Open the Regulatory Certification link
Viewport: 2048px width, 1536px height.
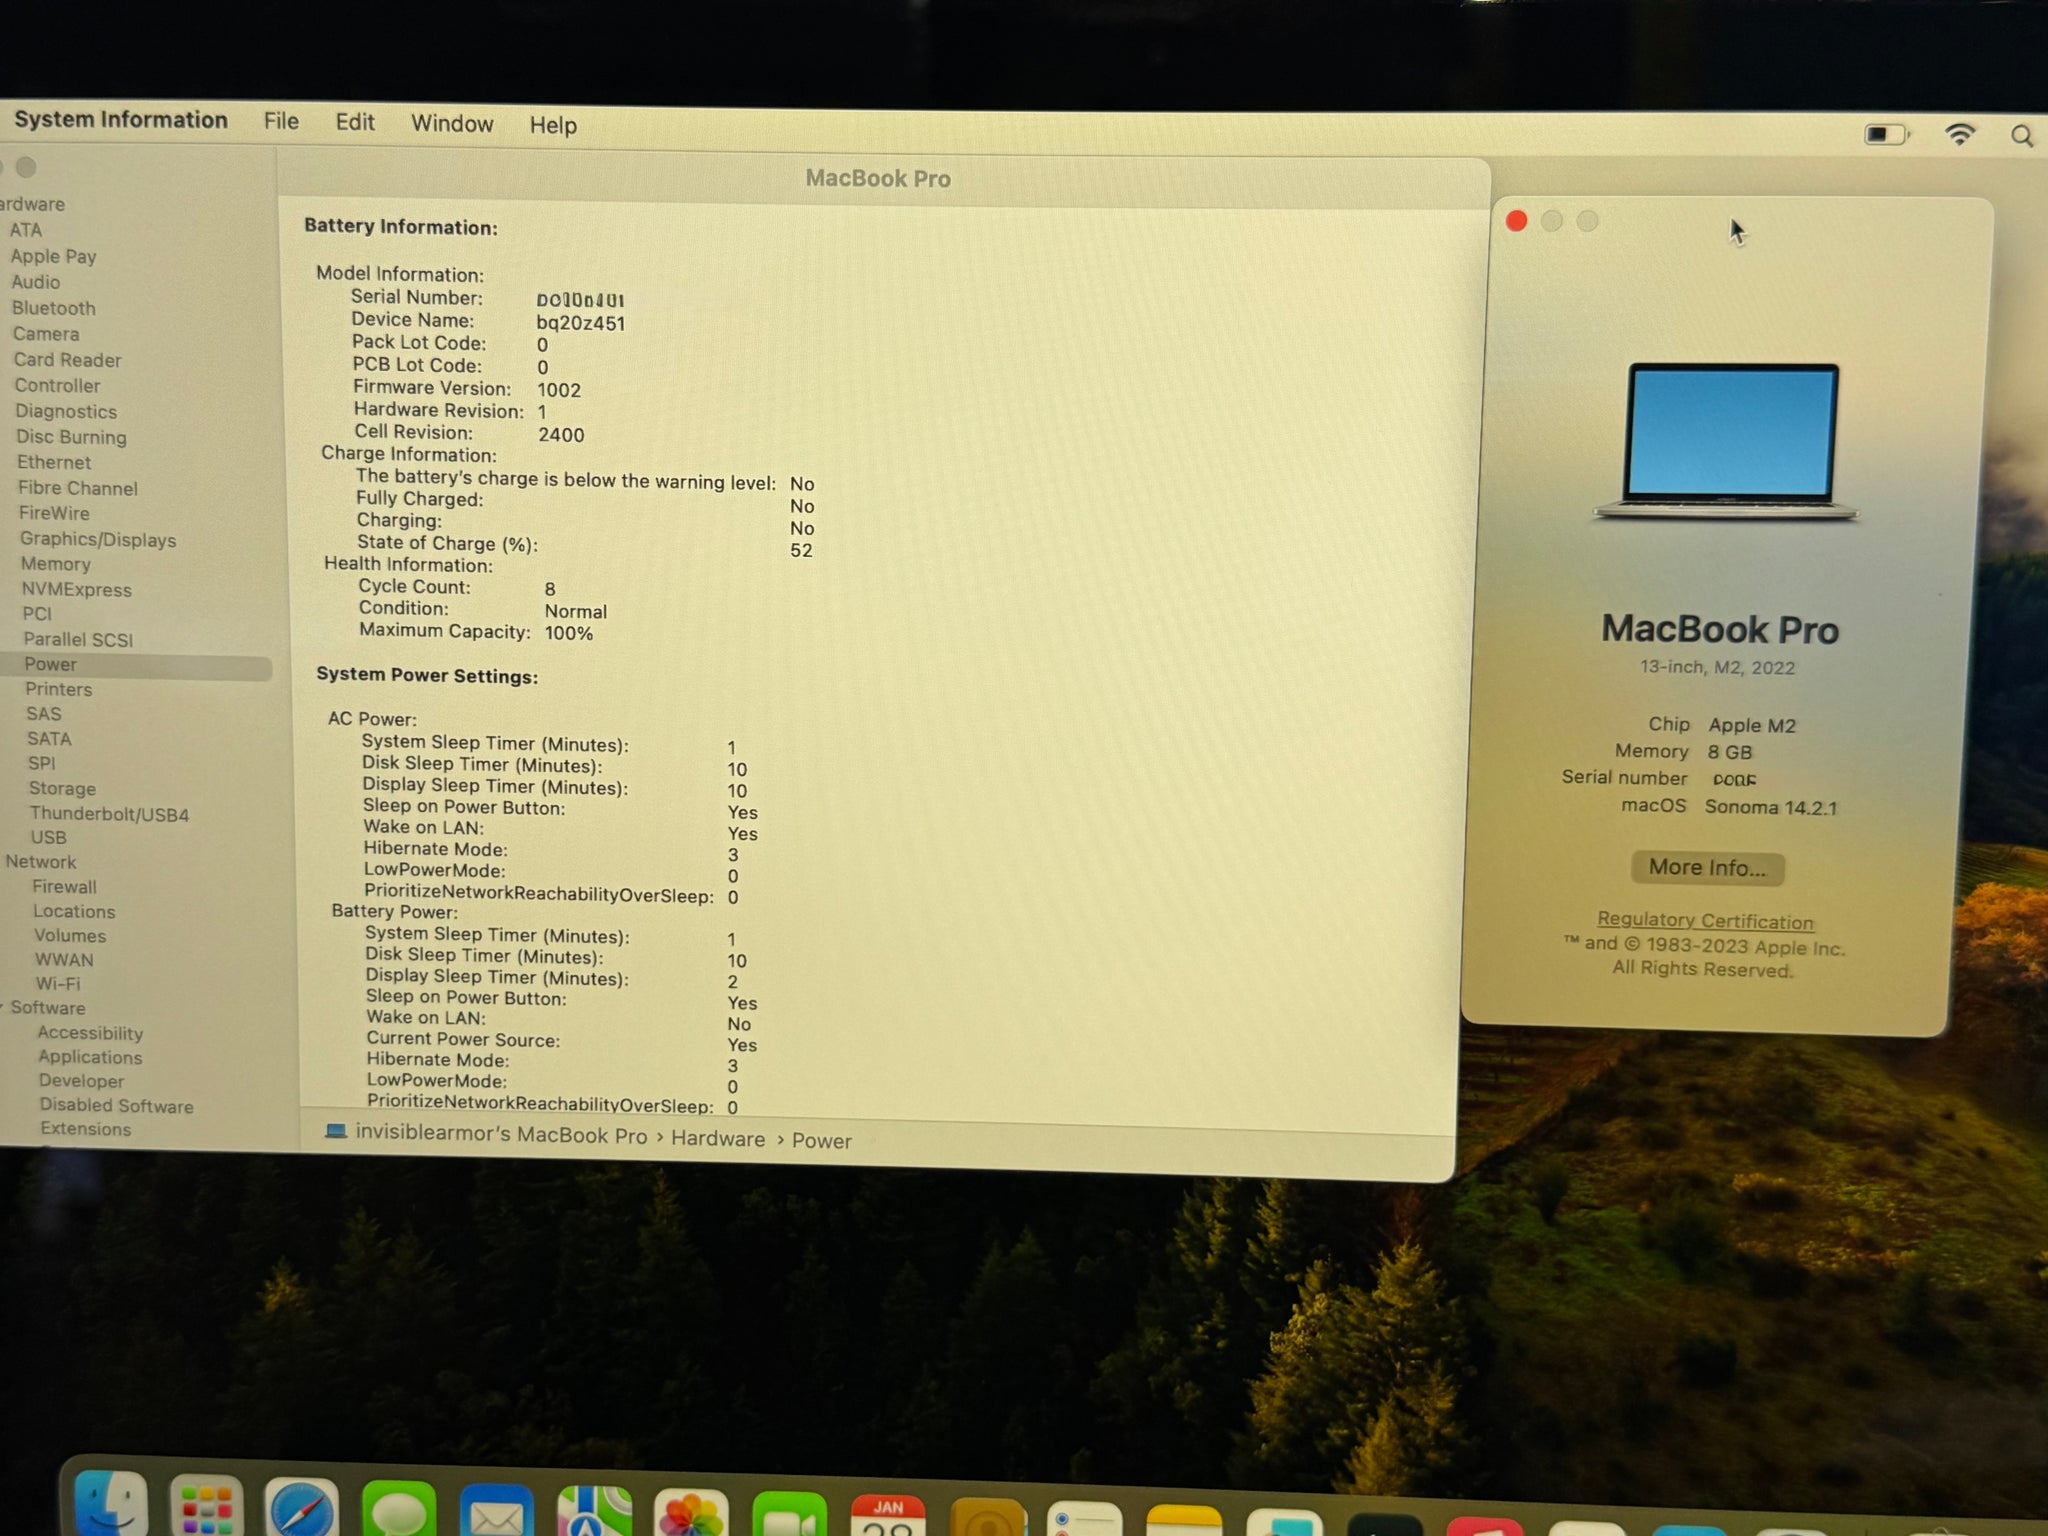point(1705,920)
